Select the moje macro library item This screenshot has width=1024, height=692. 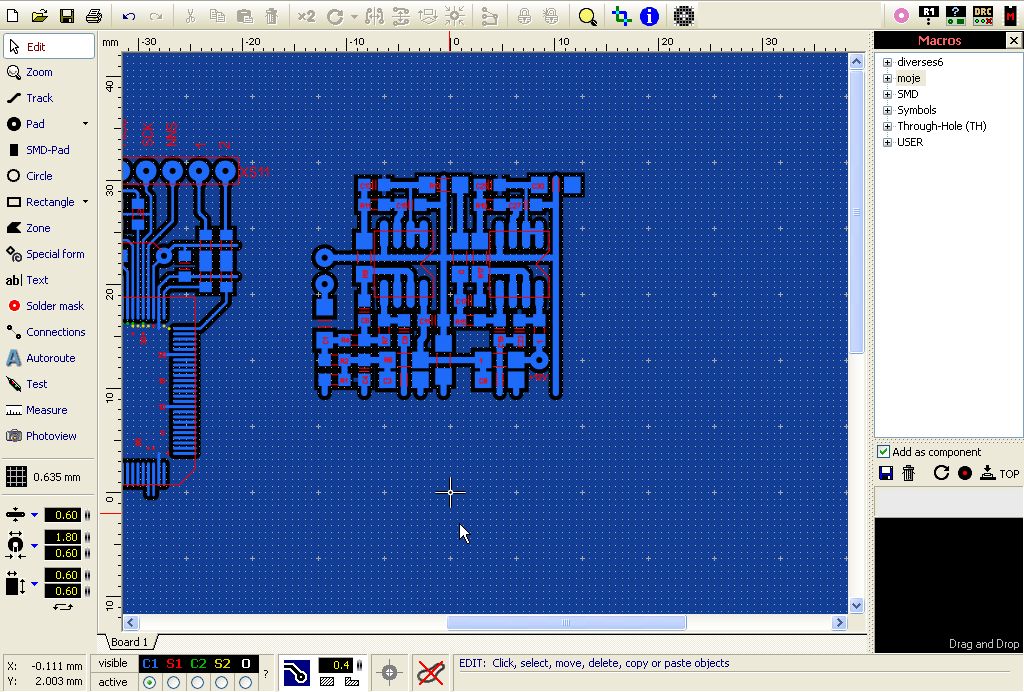pos(908,78)
